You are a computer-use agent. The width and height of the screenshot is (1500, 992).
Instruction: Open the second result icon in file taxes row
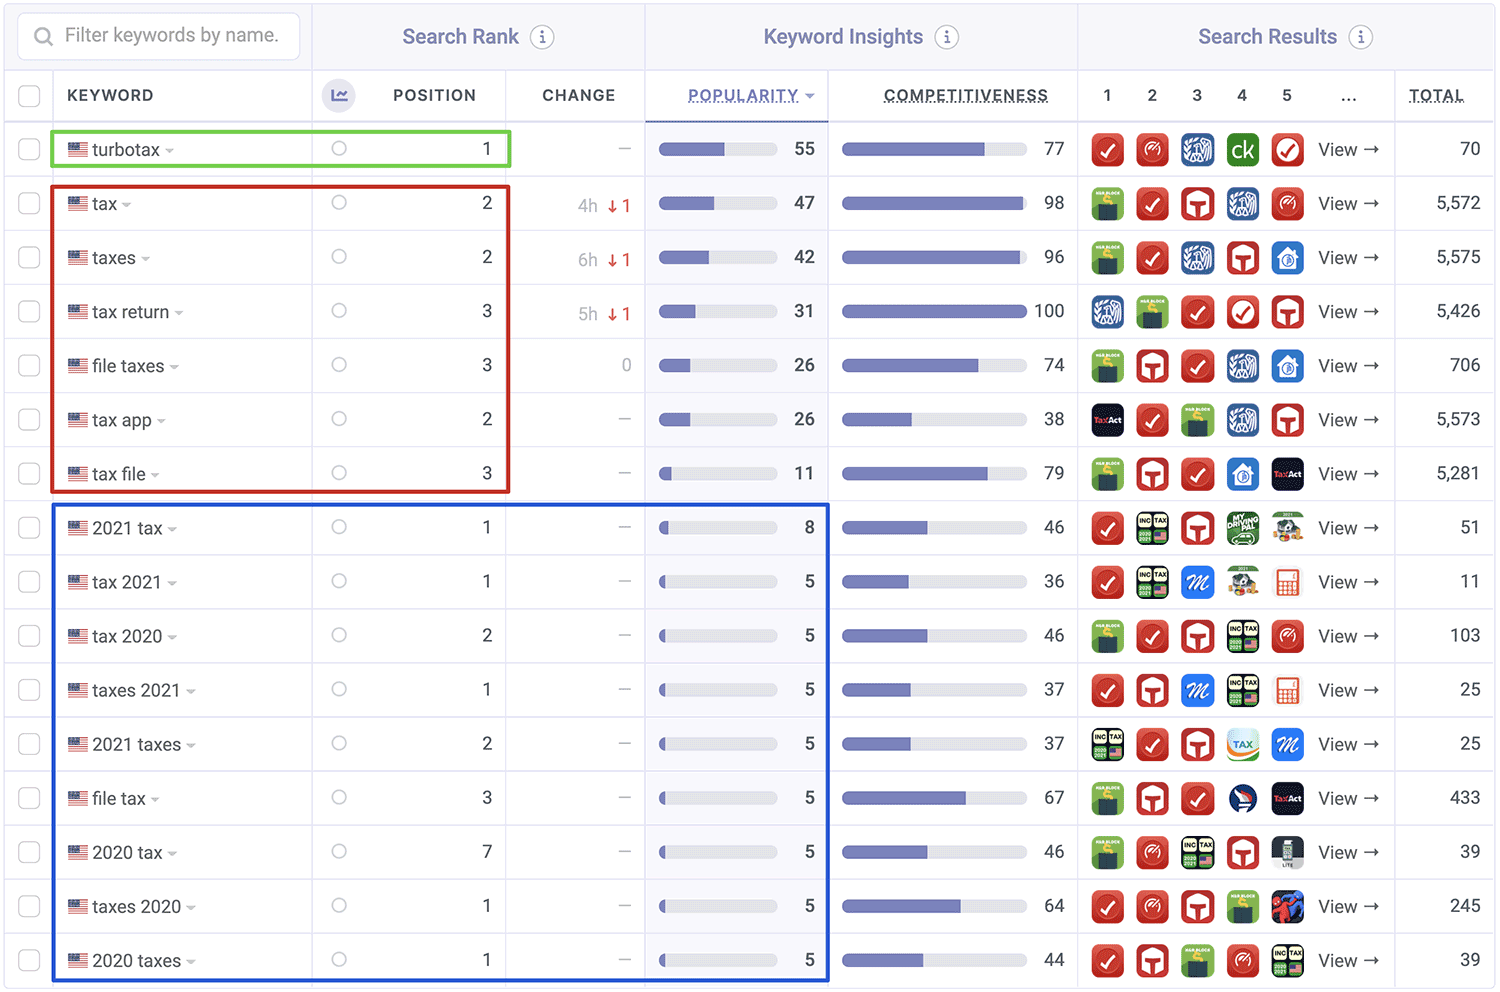[x=1152, y=366]
